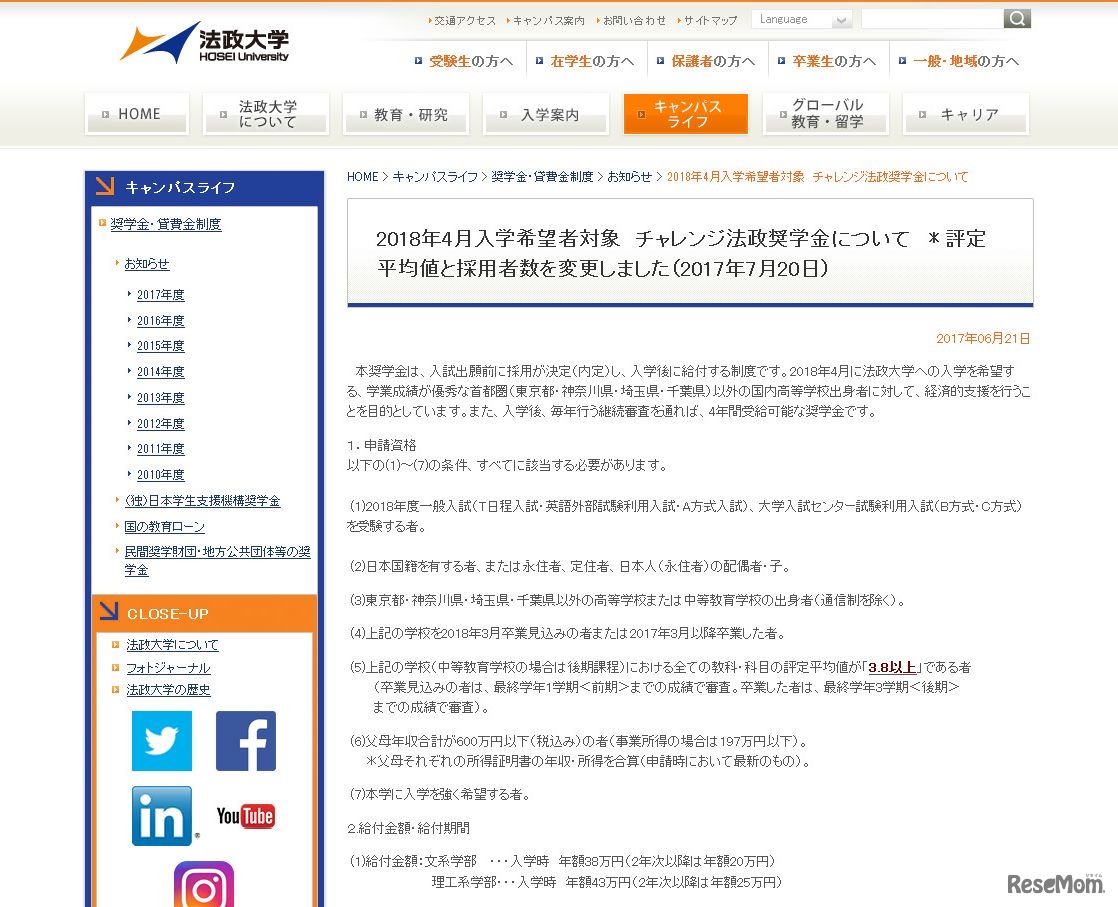The width and height of the screenshot is (1118, 907).
Task: Open 2015年度 sidebar link
Action: tap(160, 346)
